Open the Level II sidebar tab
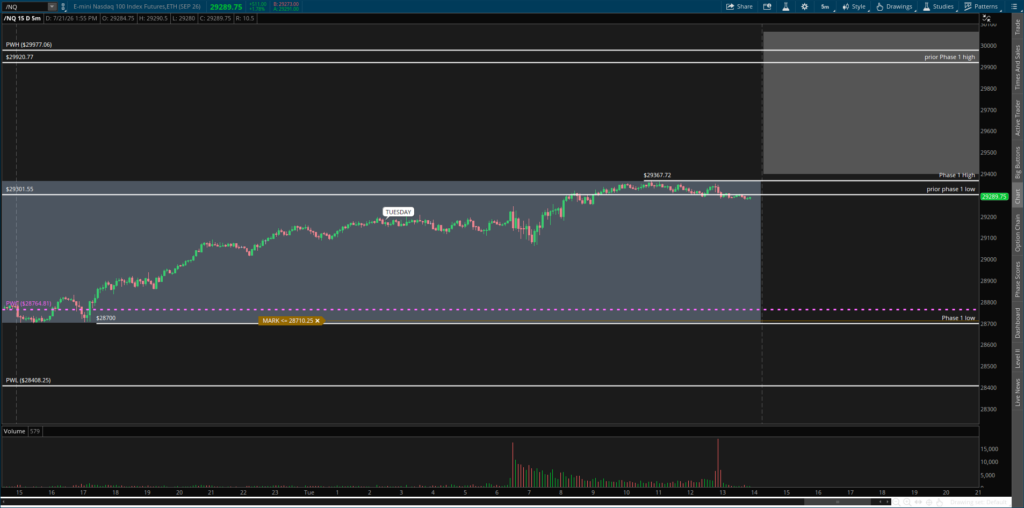The width and height of the screenshot is (1024, 508). point(1017,359)
